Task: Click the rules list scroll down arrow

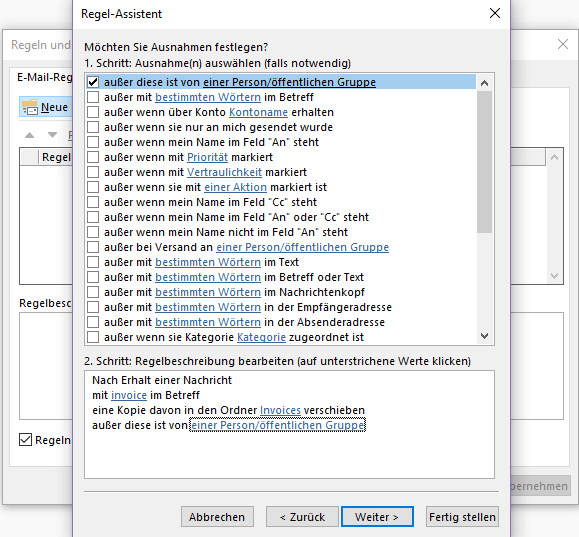Action: pos(554,276)
